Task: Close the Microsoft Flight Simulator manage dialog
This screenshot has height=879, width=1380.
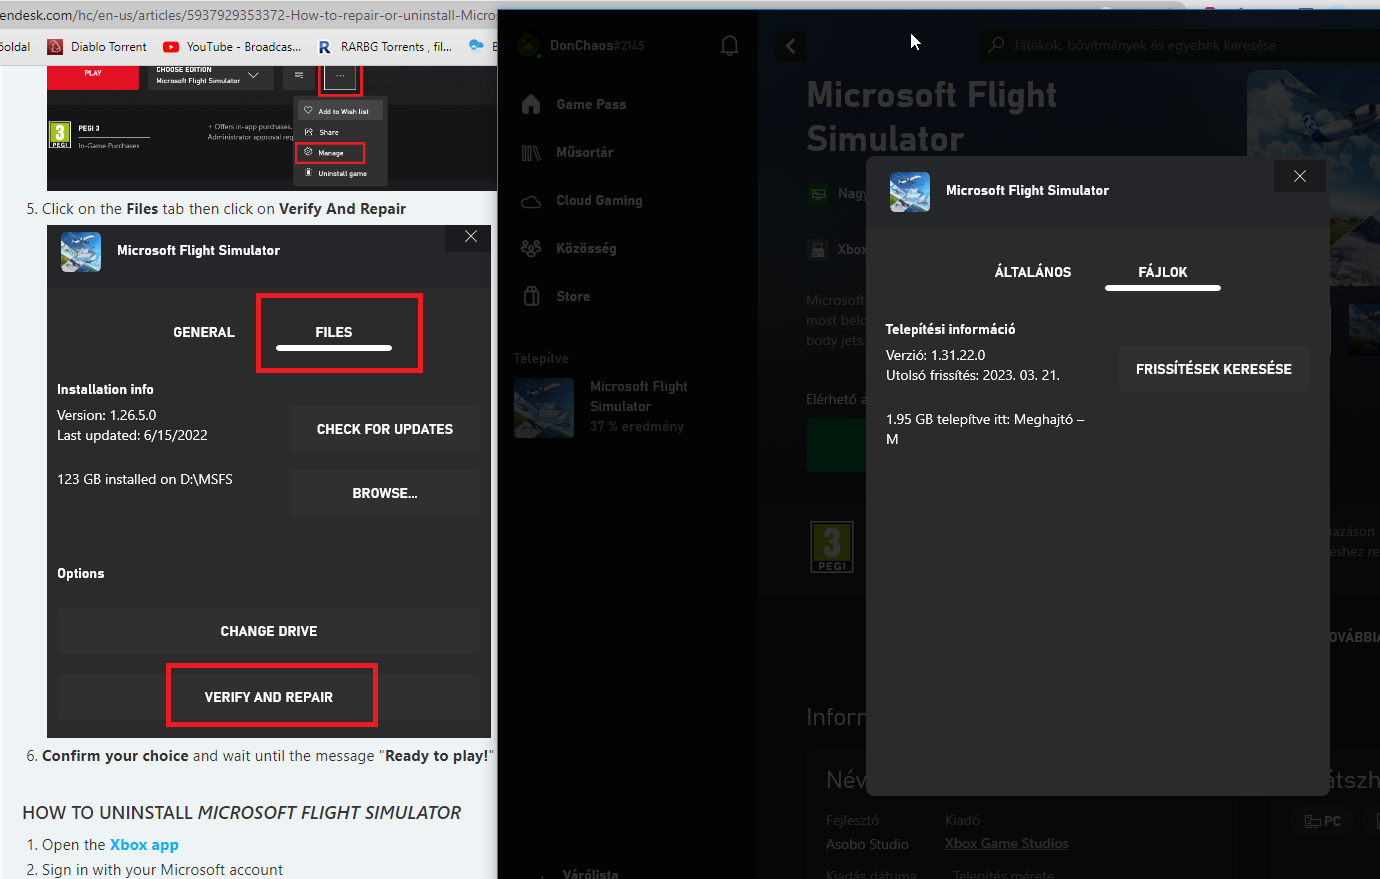Action: tap(1300, 176)
